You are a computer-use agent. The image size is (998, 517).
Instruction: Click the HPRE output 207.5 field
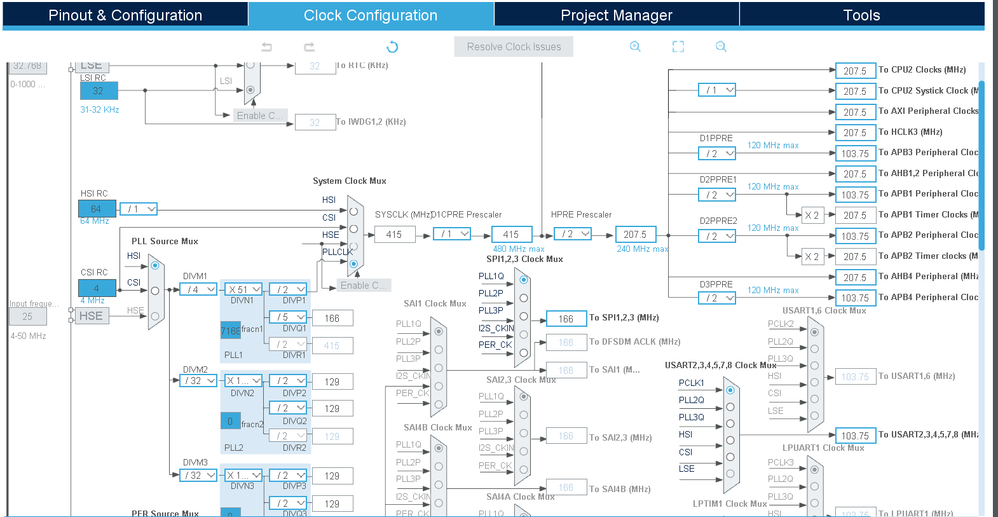pyautogui.click(x=635, y=234)
